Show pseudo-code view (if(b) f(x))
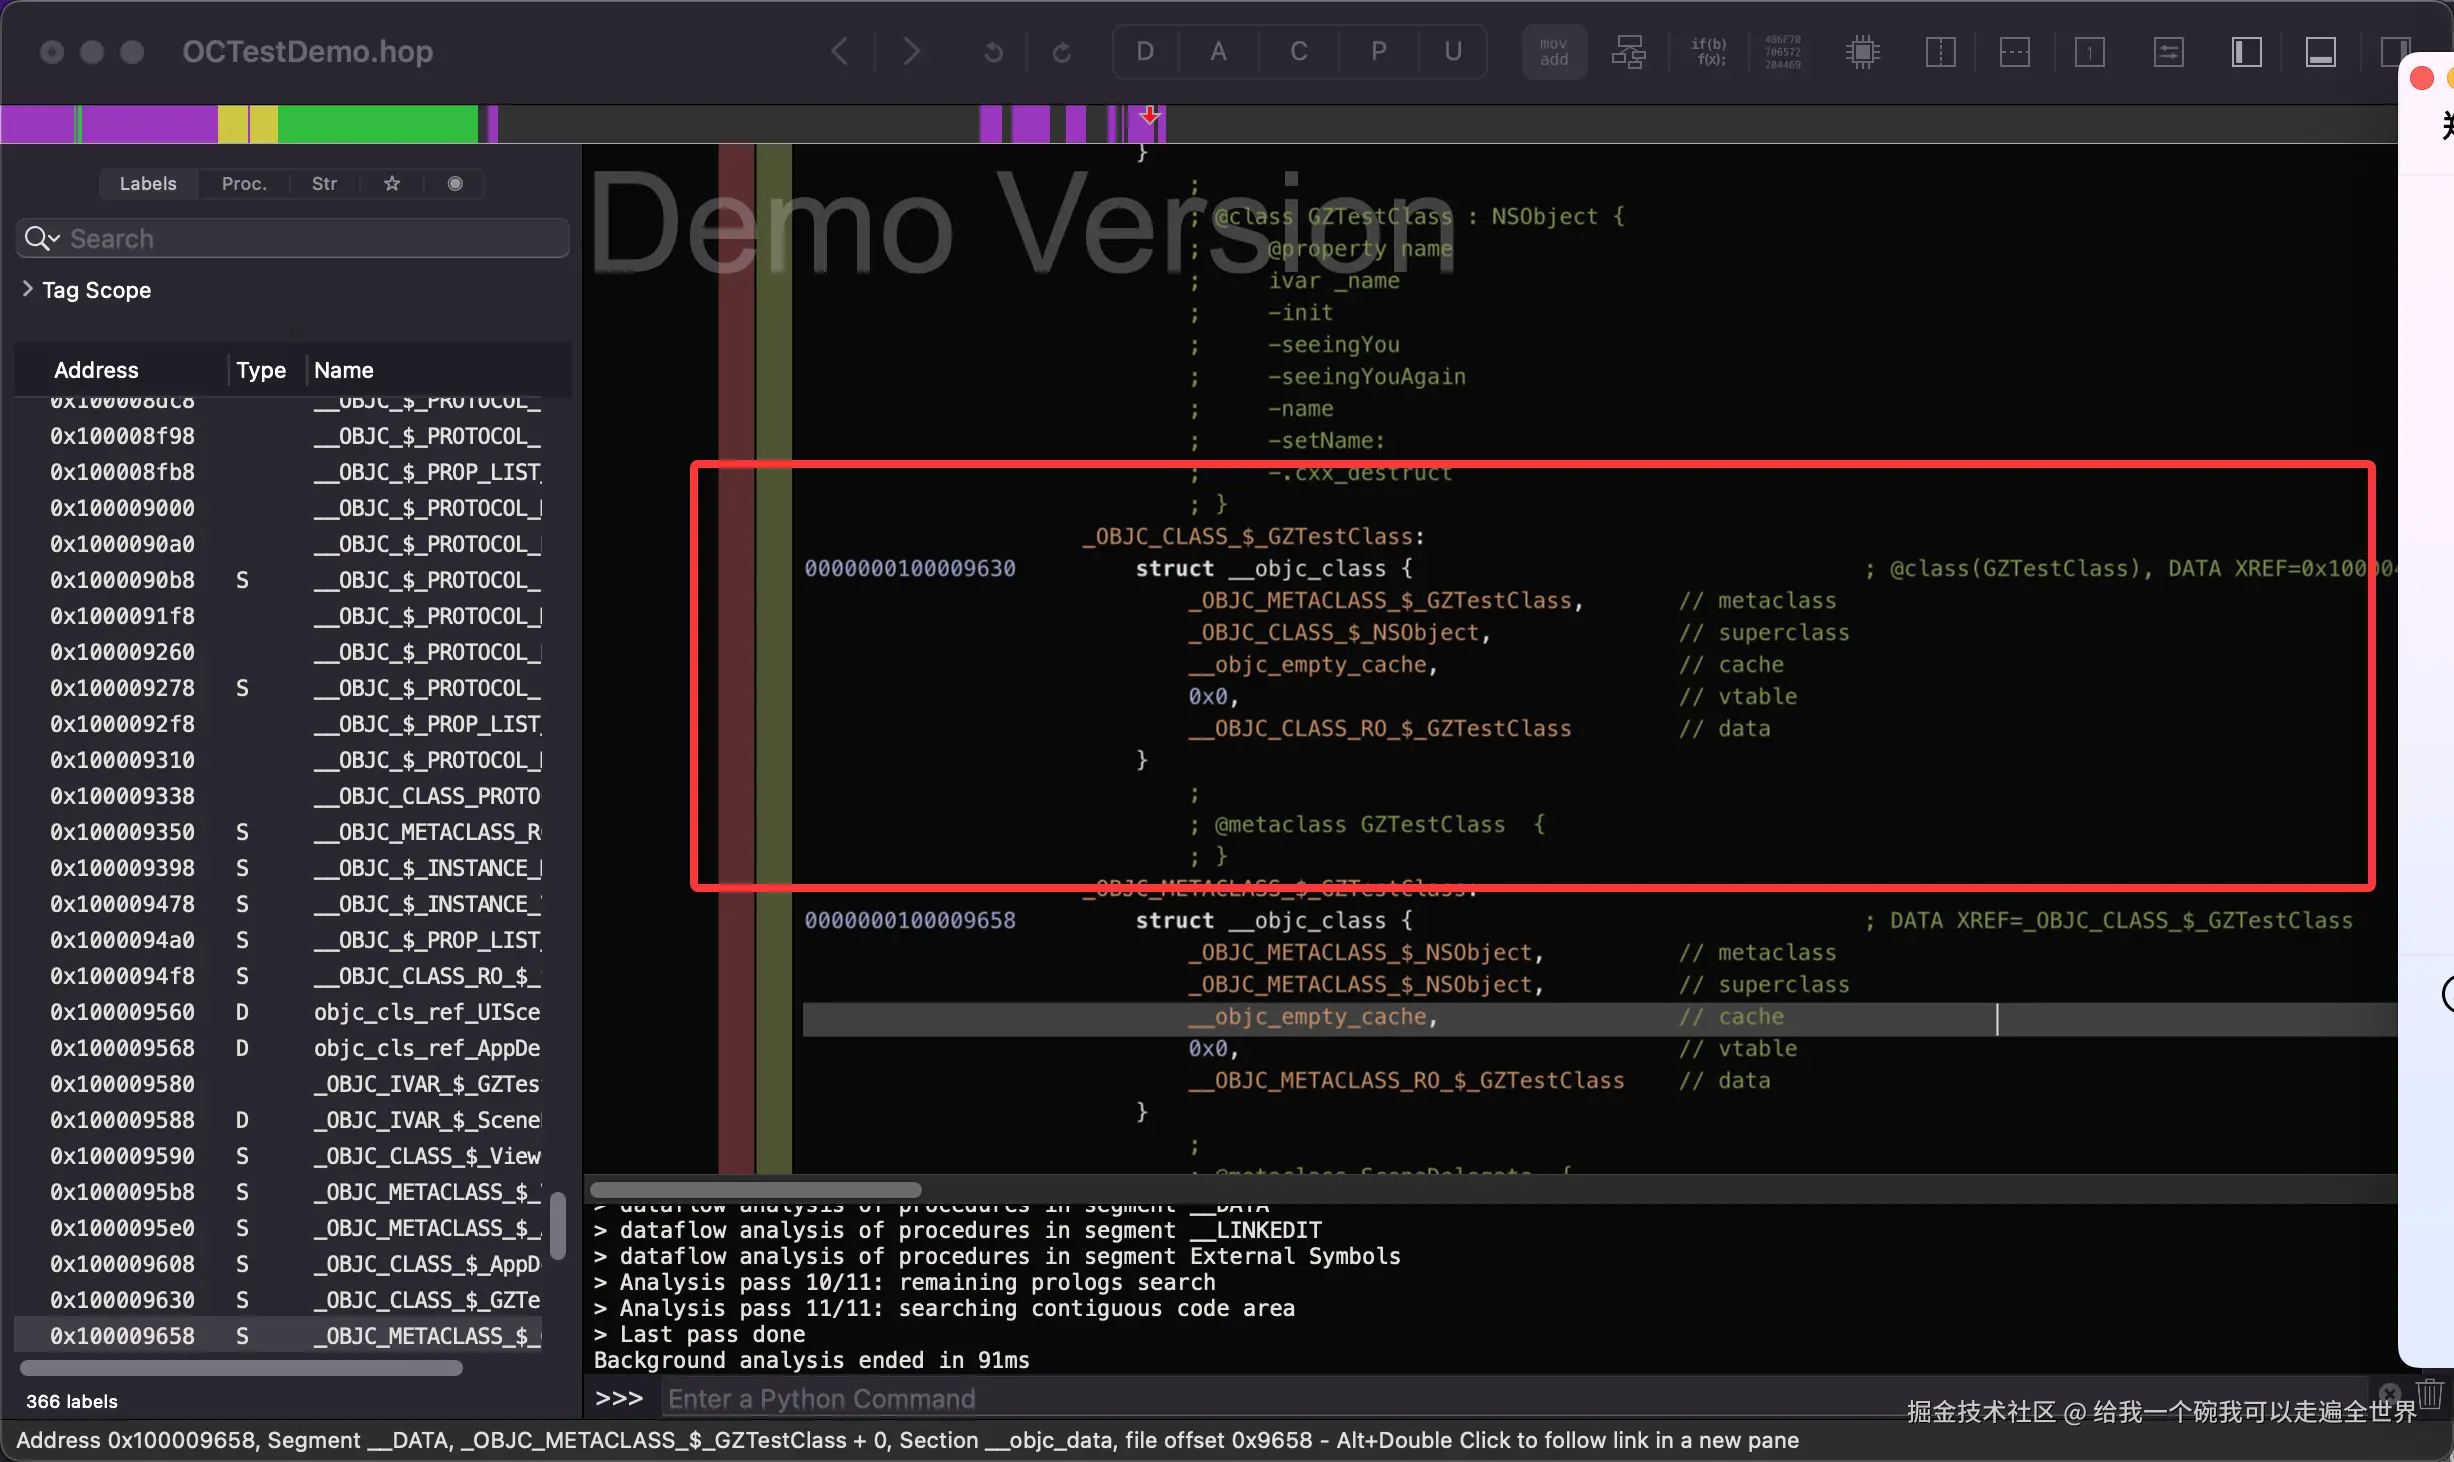 (1708, 52)
